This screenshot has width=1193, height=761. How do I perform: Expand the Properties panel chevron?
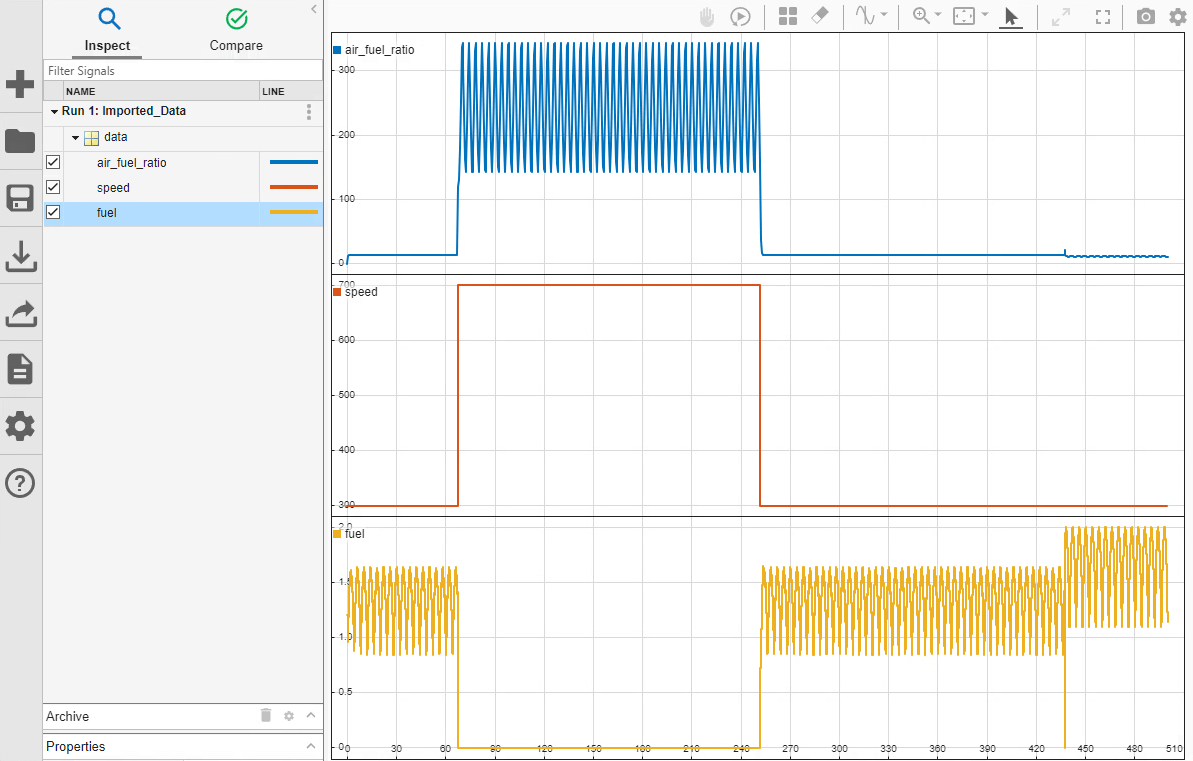click(310, 747)
